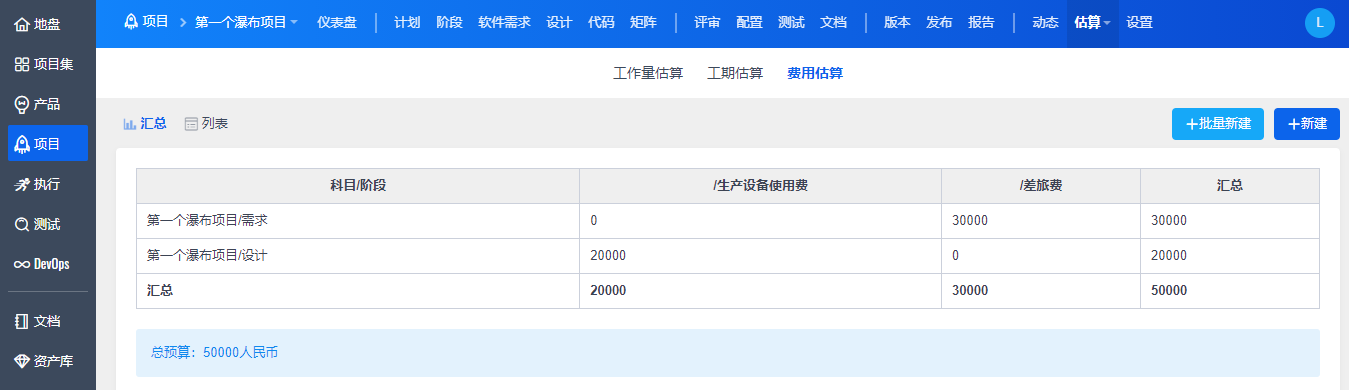The width and height of the screenshot is (1349, 390).
Task: Open the 工作量估算 tab
Action: (648, 73)
